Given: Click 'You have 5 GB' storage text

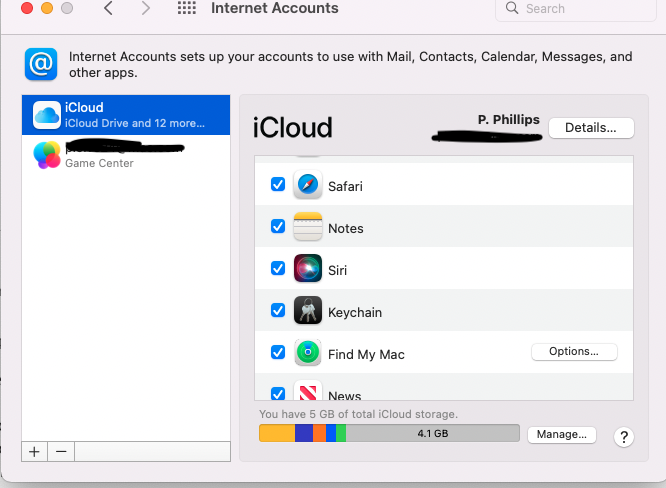Looking at the screenshot, I should point(358,414).
